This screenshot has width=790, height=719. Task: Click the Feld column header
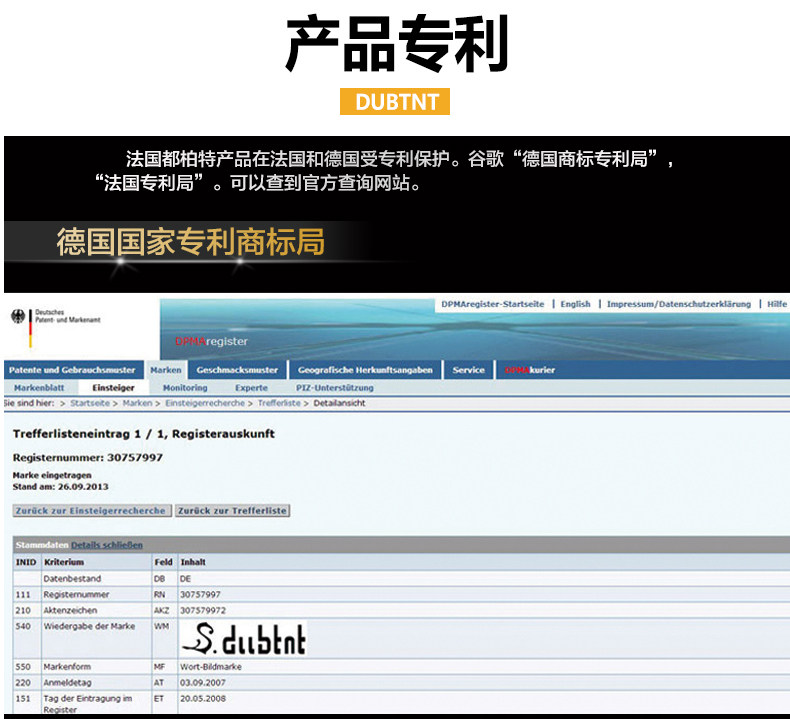point(163,562)
